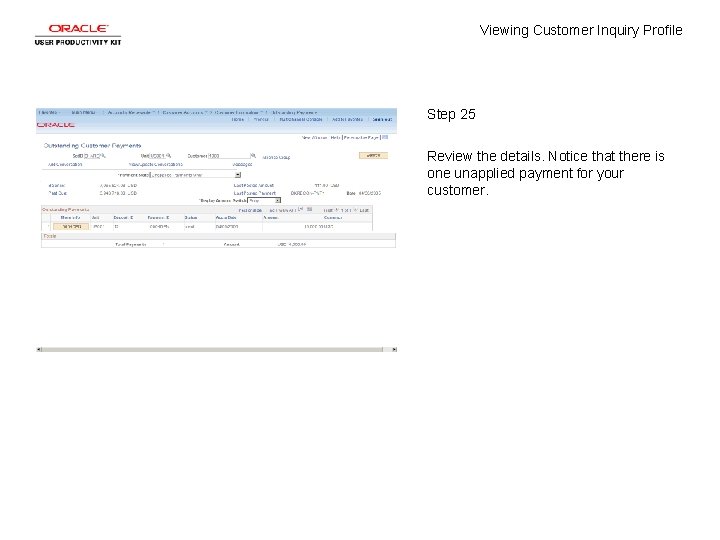Screen dimensions: 720x540
Task: Click the Deposit ID column header
Action: (124, 218)
